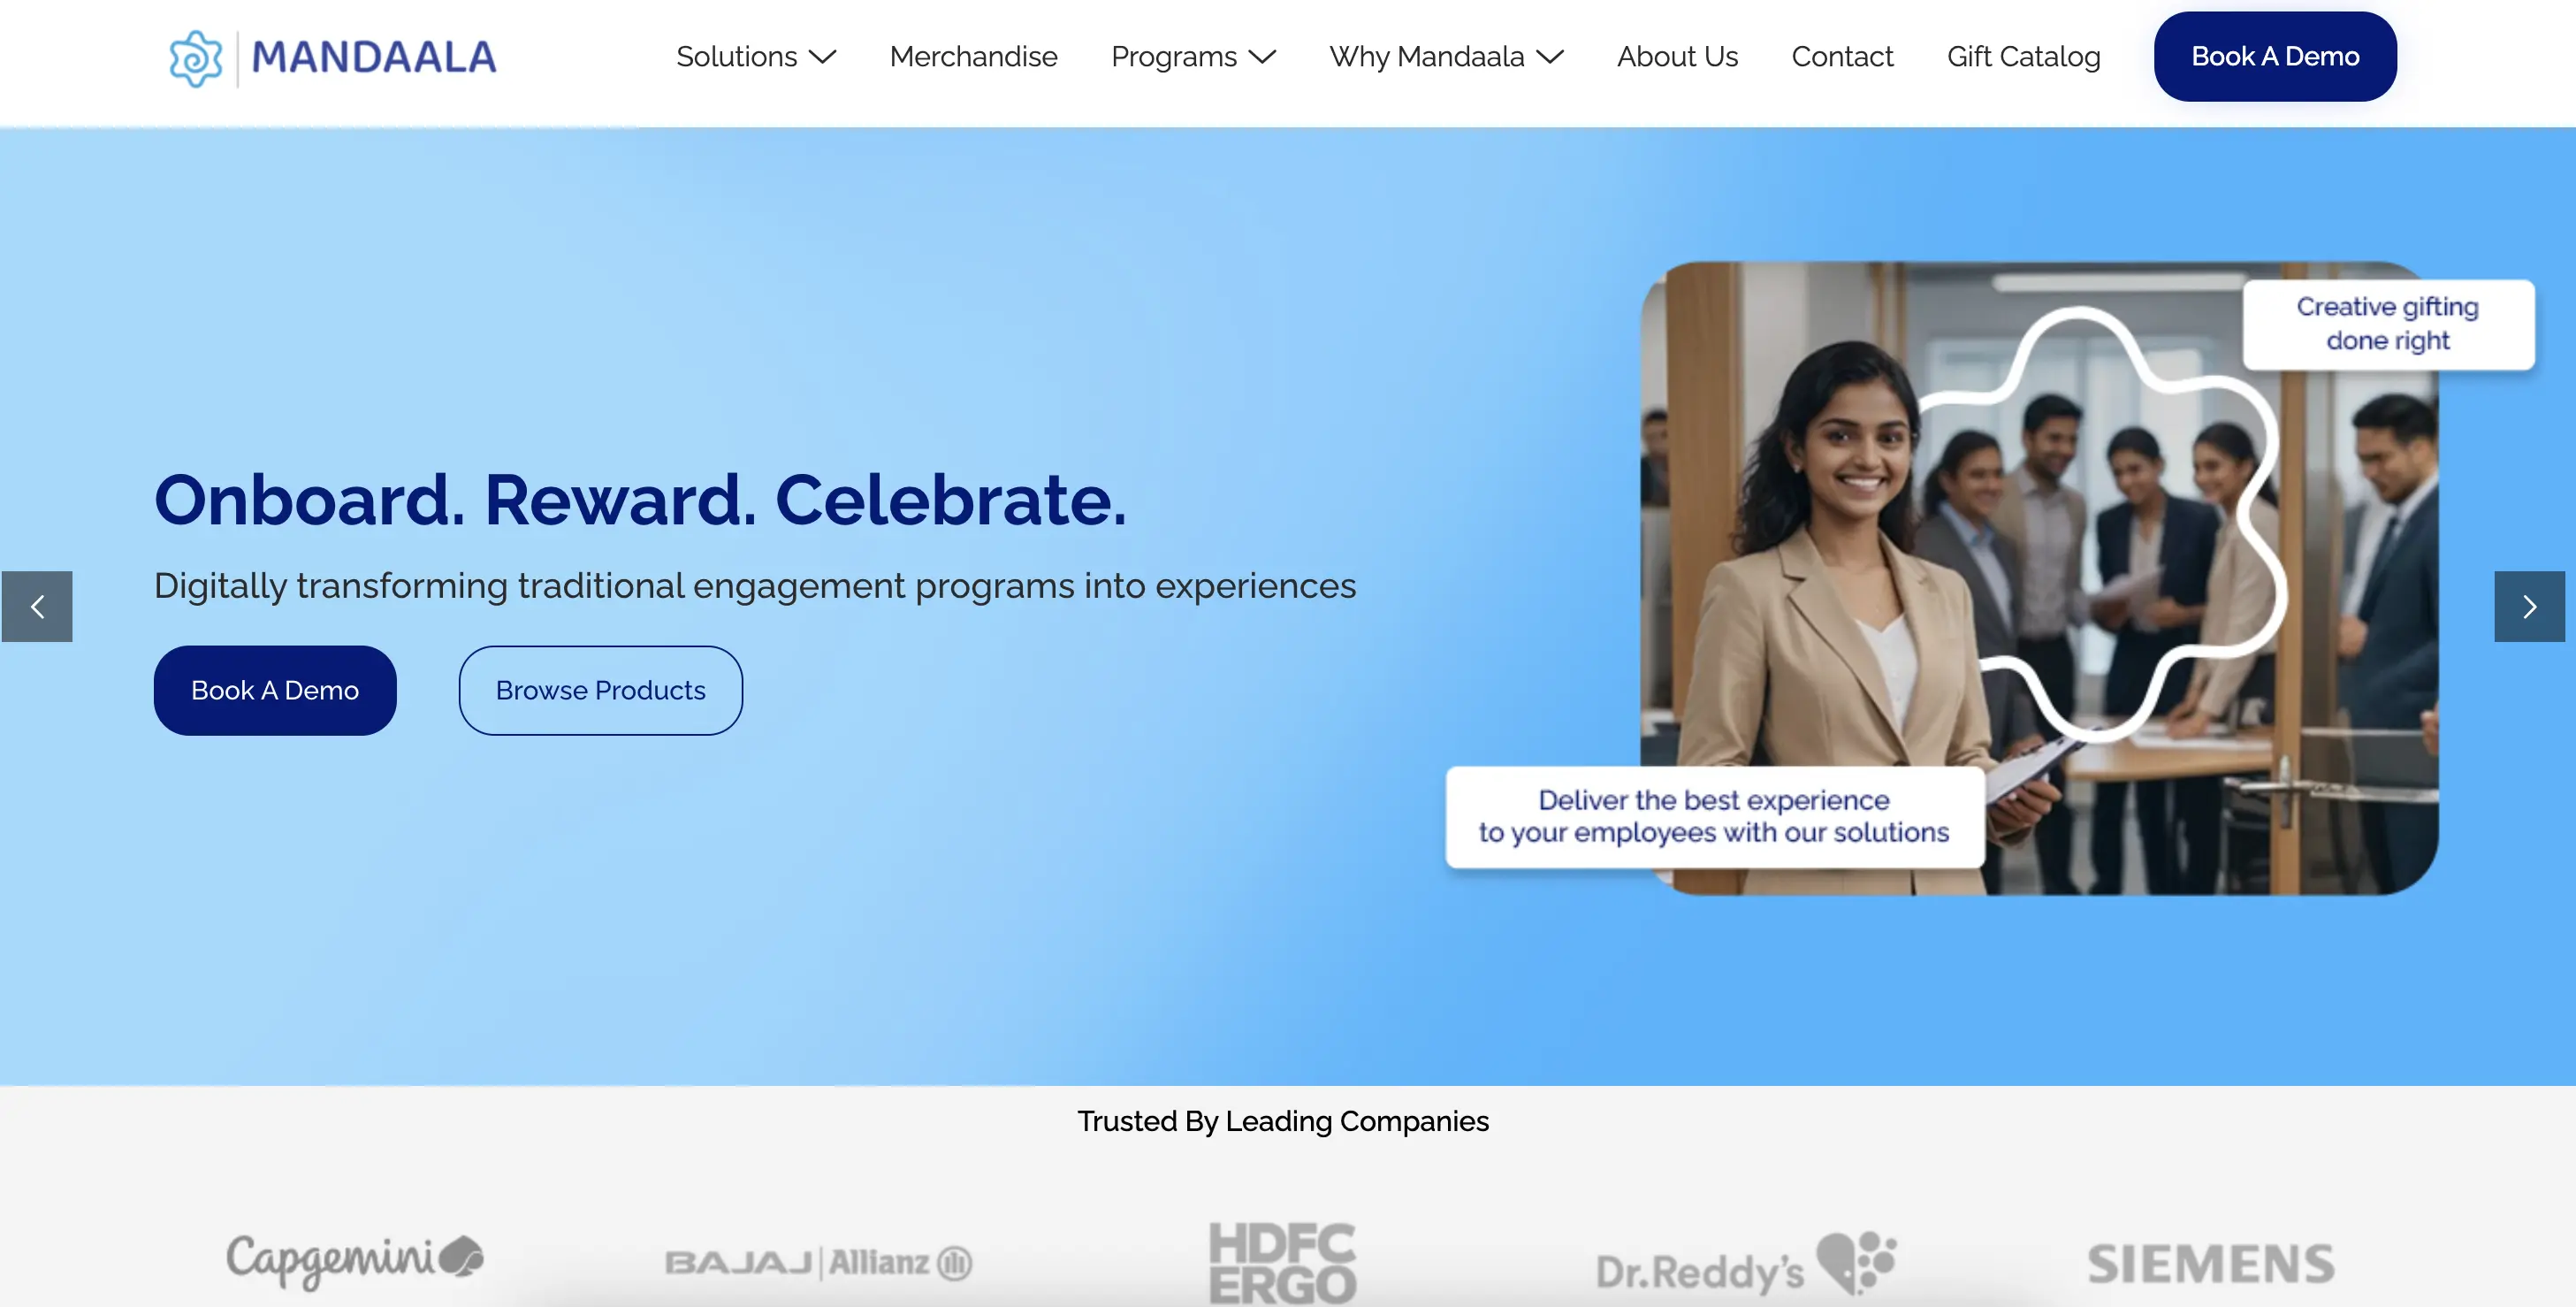Screen dimensions: 2576x1307
Task: Click the Dr. Reddy's logo
Action: [x=1746, y=1264]
